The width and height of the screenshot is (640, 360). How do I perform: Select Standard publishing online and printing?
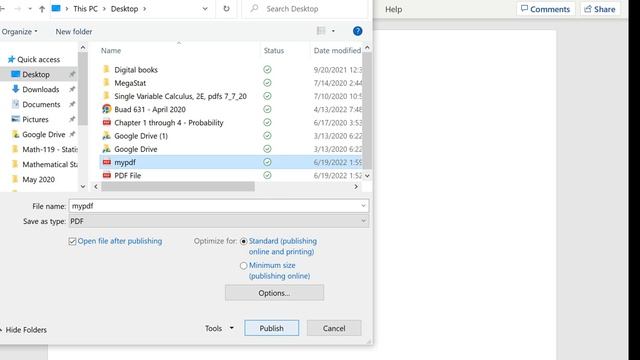[244, 241]
